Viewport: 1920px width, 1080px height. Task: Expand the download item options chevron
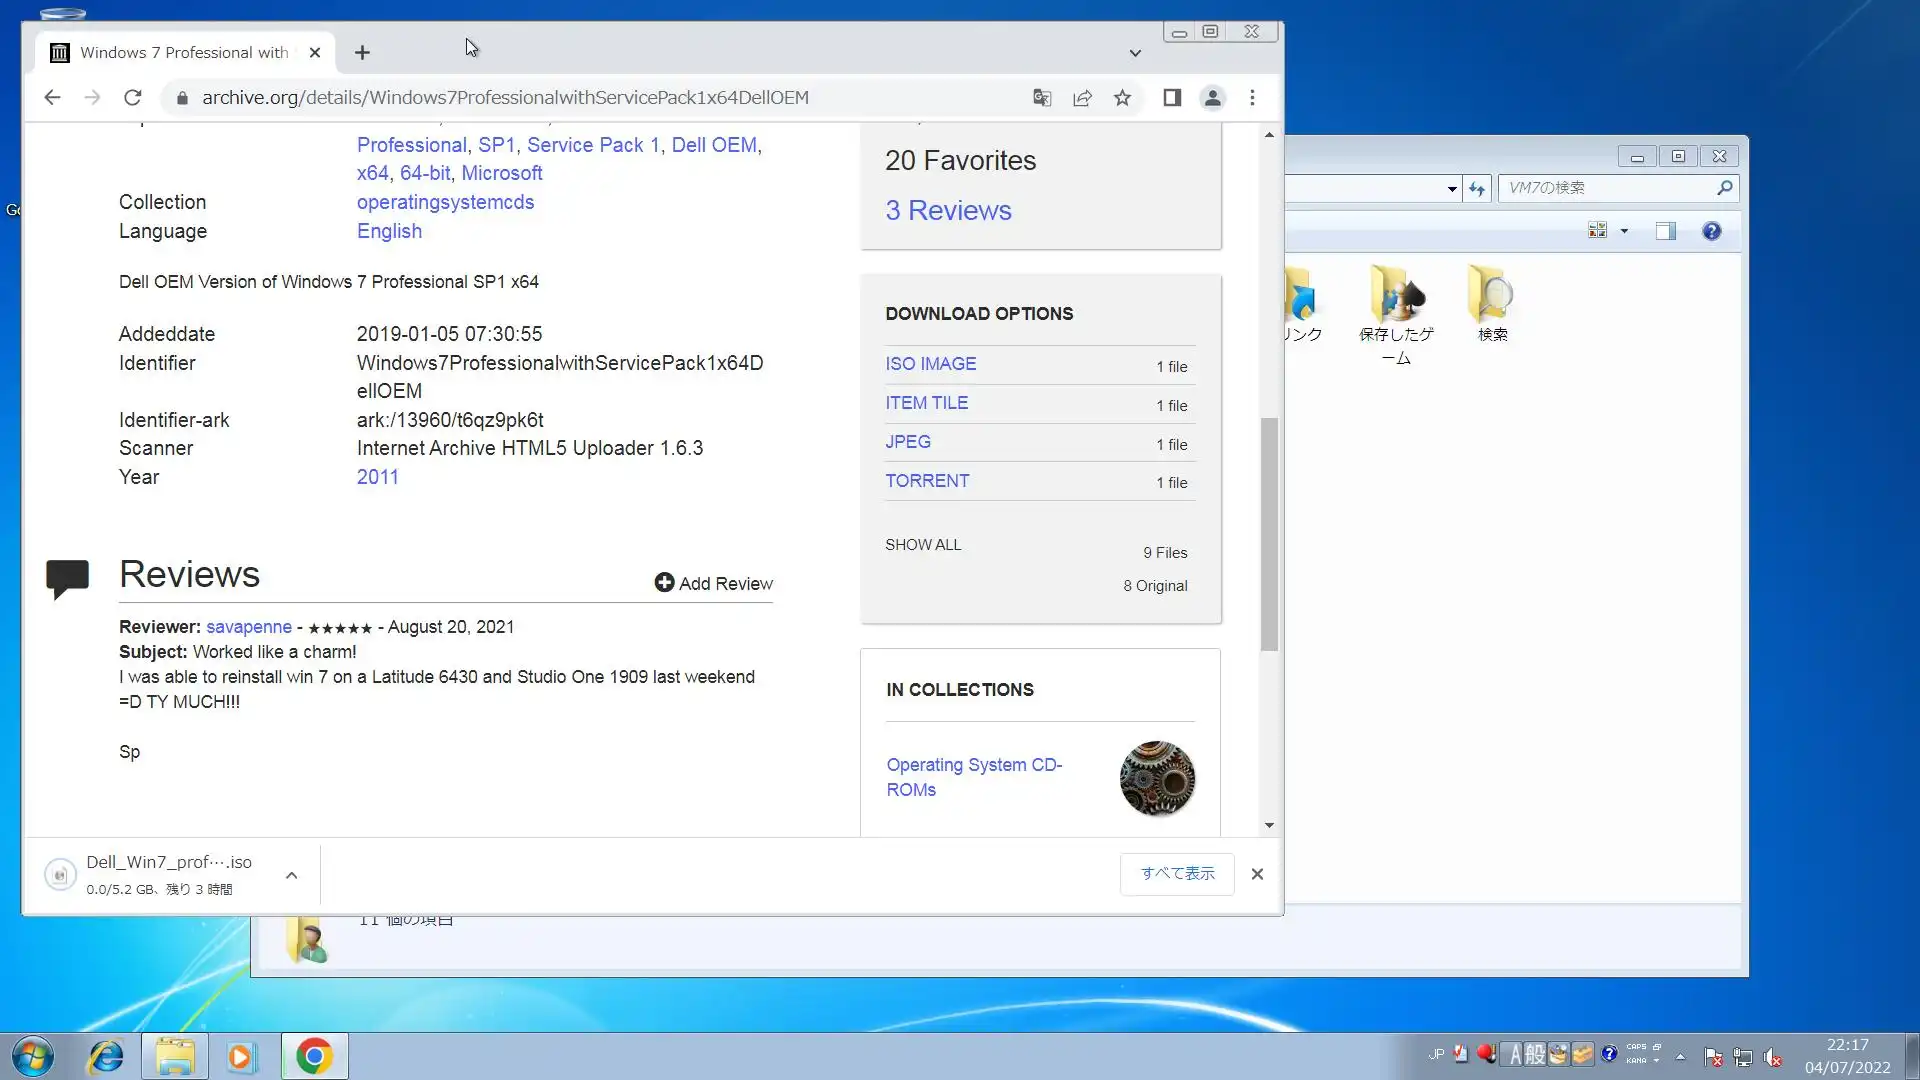point(291,875)
